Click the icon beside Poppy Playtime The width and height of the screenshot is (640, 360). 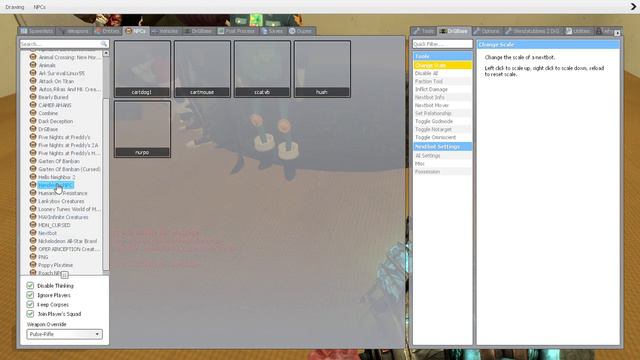pos(33,264)
